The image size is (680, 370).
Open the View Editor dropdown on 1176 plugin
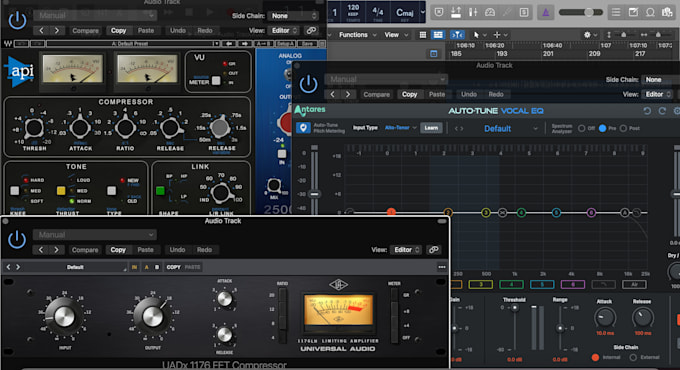coord(406,250)
